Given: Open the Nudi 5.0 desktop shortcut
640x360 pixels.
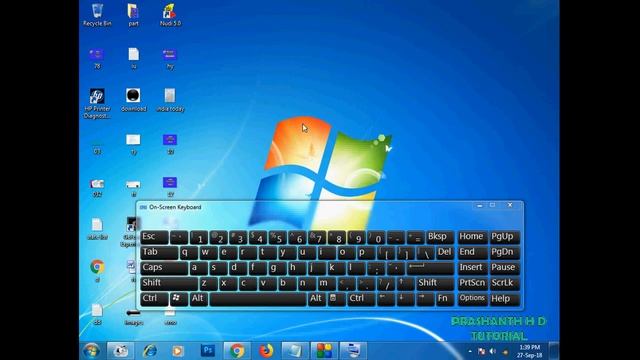Looking at the screenshot, I should 170,15.
